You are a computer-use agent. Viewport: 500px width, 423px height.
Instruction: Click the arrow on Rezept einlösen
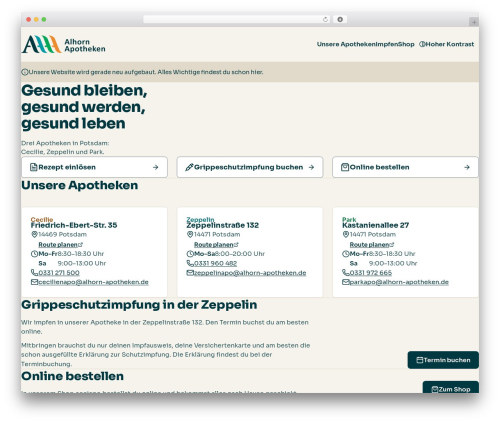click(155, 167)
